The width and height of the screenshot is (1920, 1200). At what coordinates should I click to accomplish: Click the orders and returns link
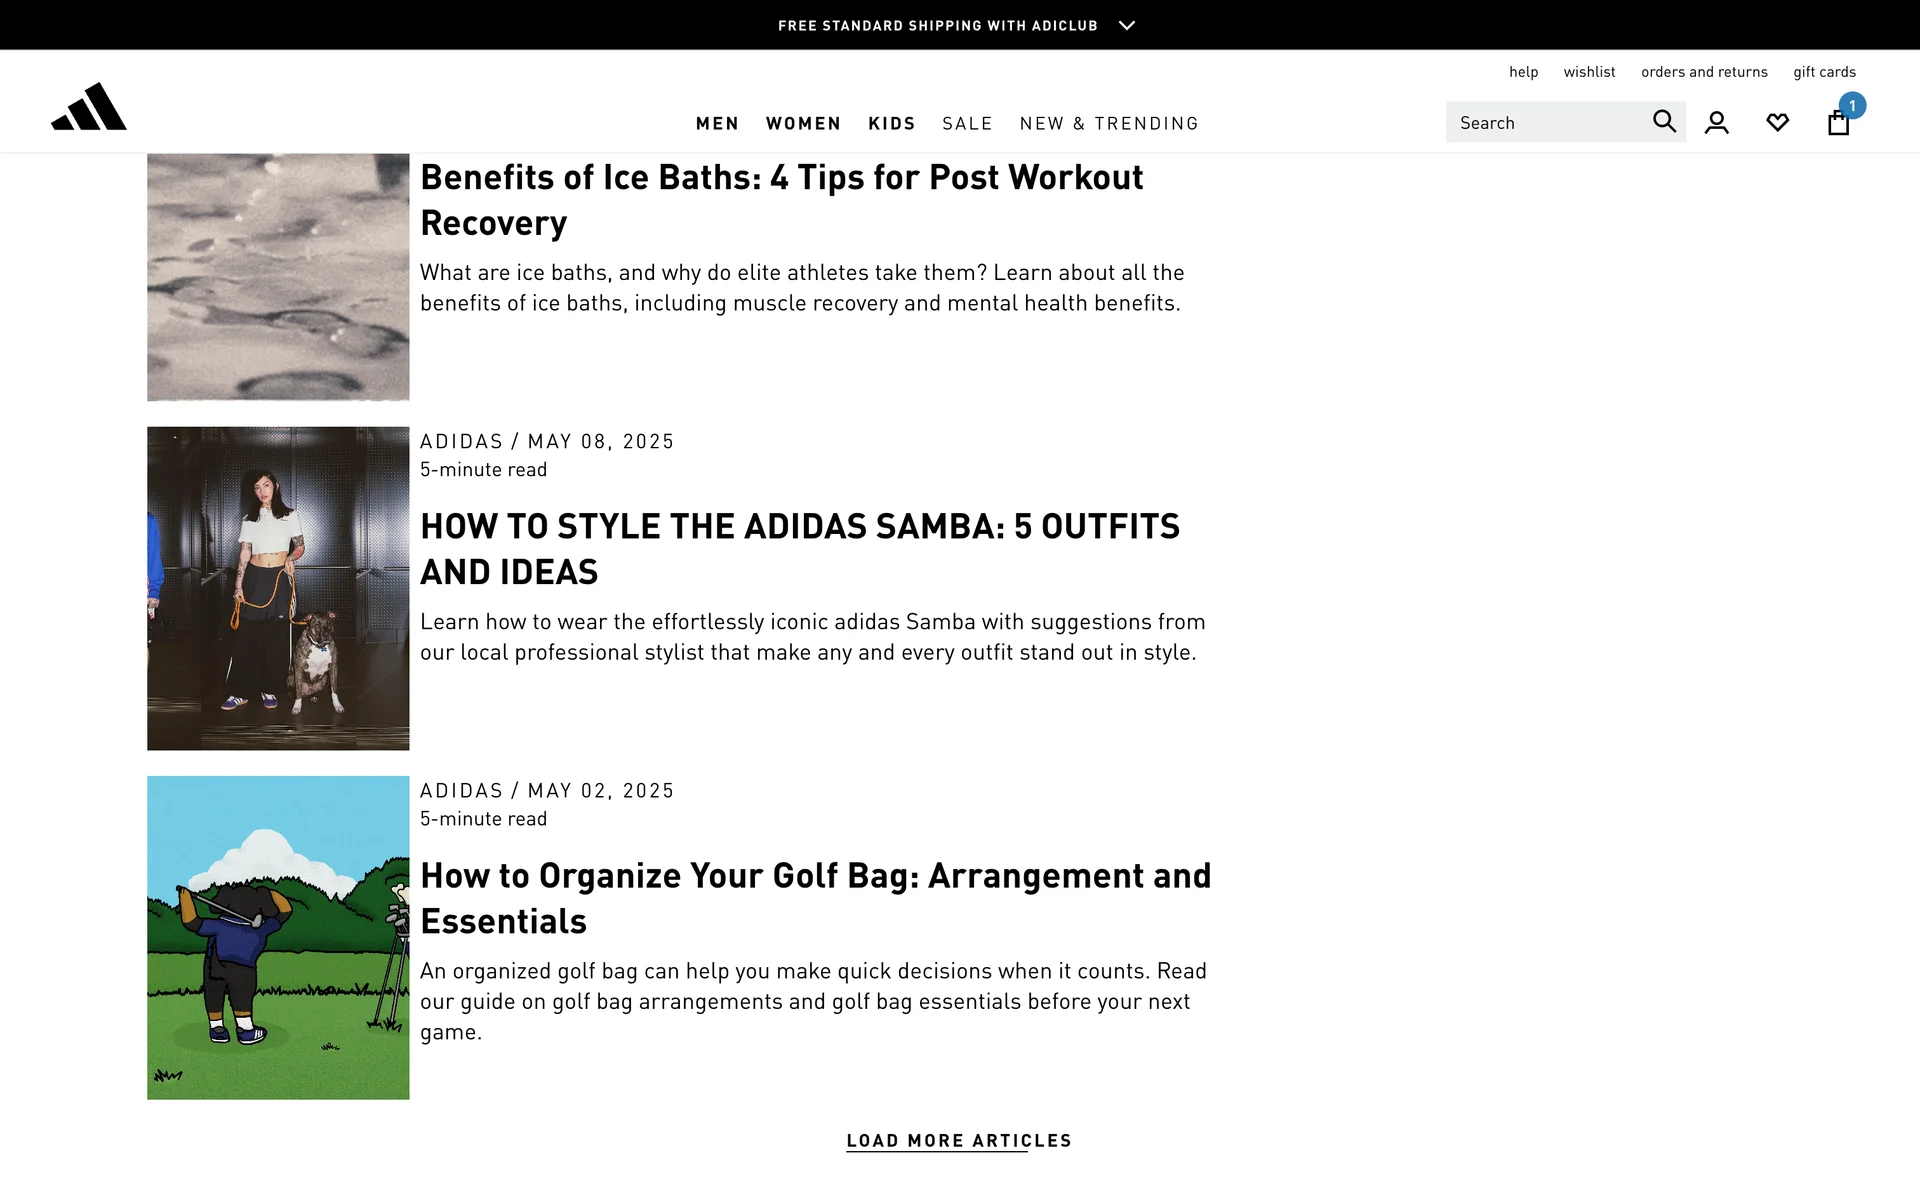1704,72
